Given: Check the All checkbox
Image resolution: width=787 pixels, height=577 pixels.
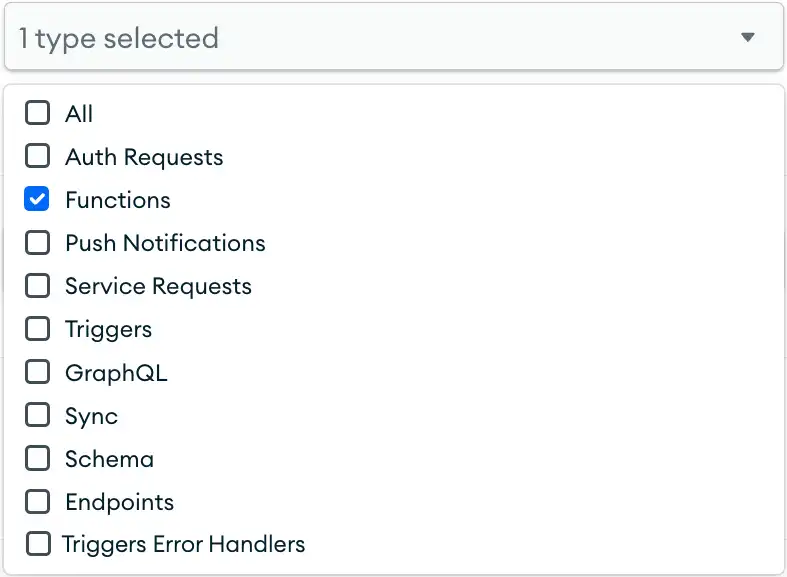Looking at the screenshot, I should [37, 113].
